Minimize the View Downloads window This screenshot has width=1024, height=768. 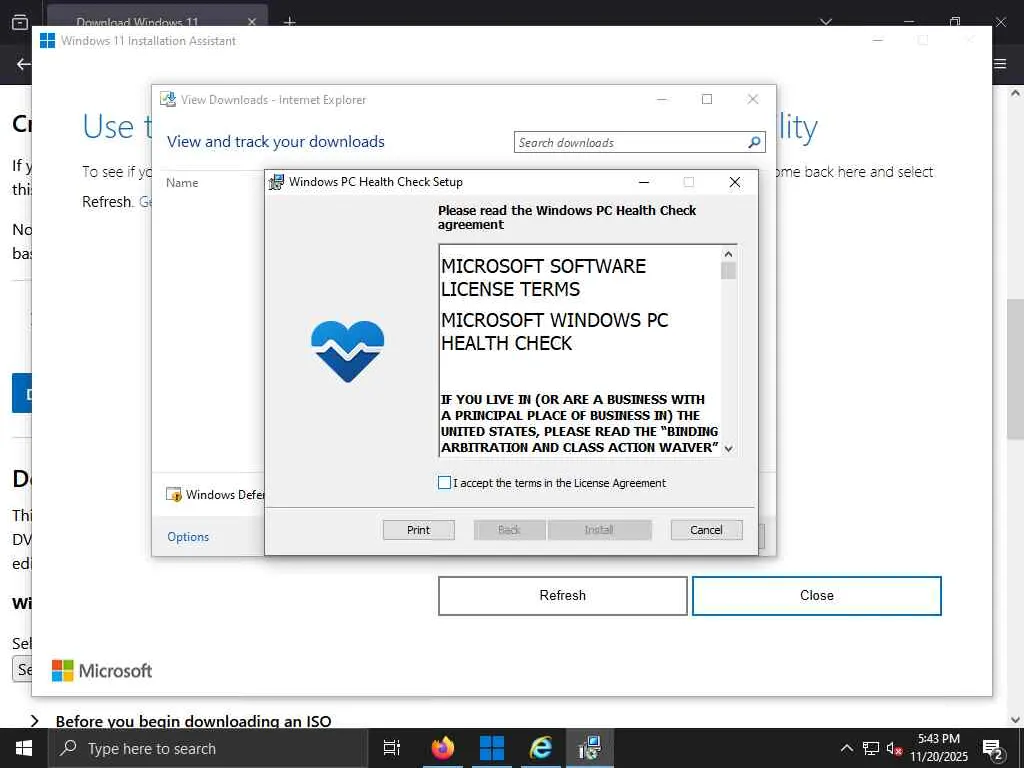(662, 99)
